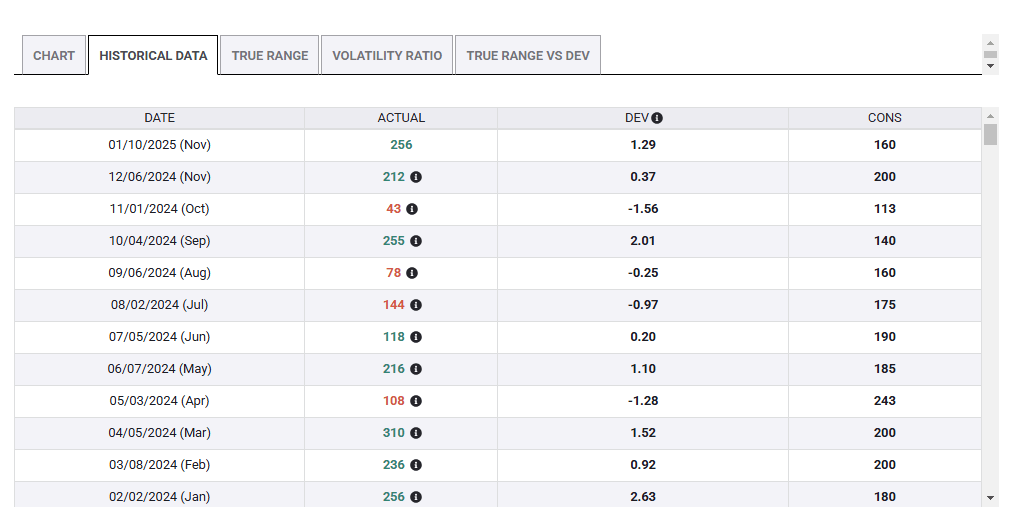Click the table scrollbar up arrow
The height and width of the screenshot is (528, 1015).
point(990,116)
